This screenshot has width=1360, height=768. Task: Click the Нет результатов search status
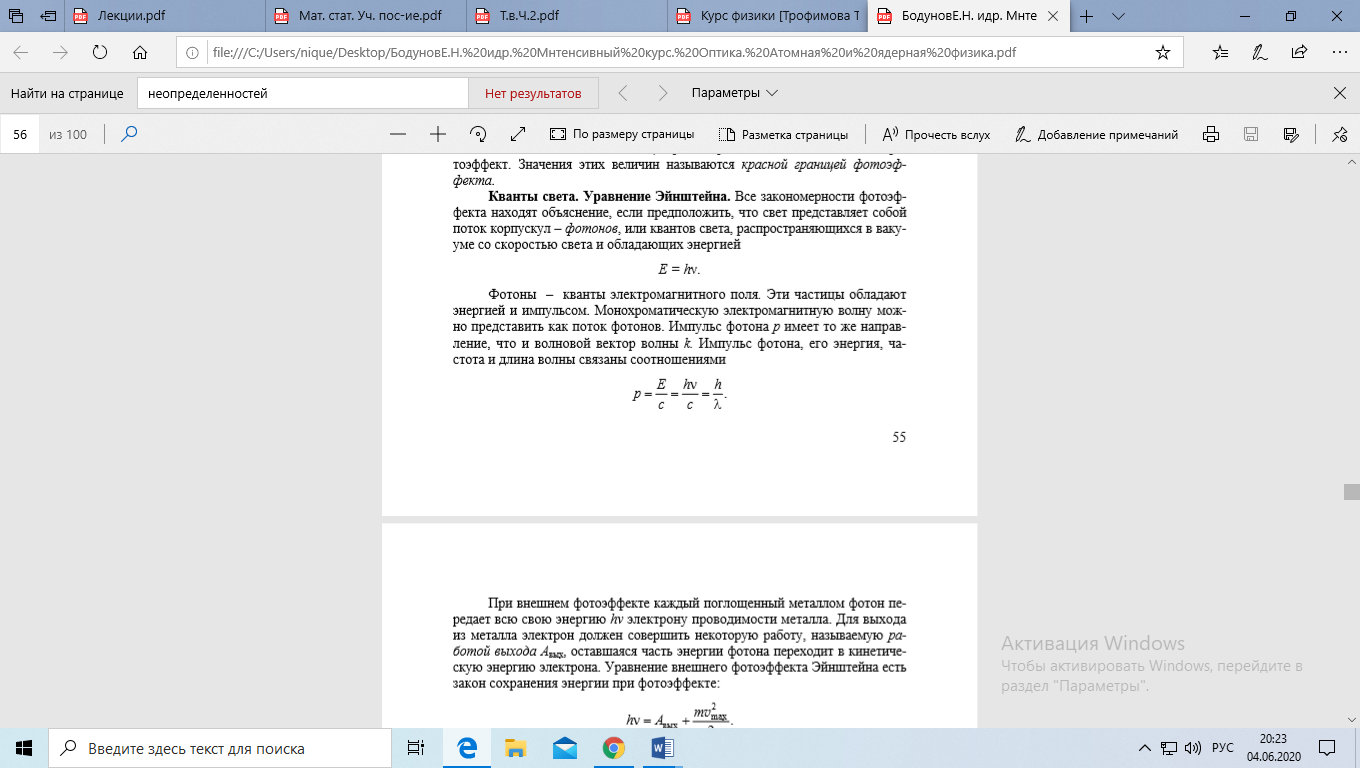[533, 93]
